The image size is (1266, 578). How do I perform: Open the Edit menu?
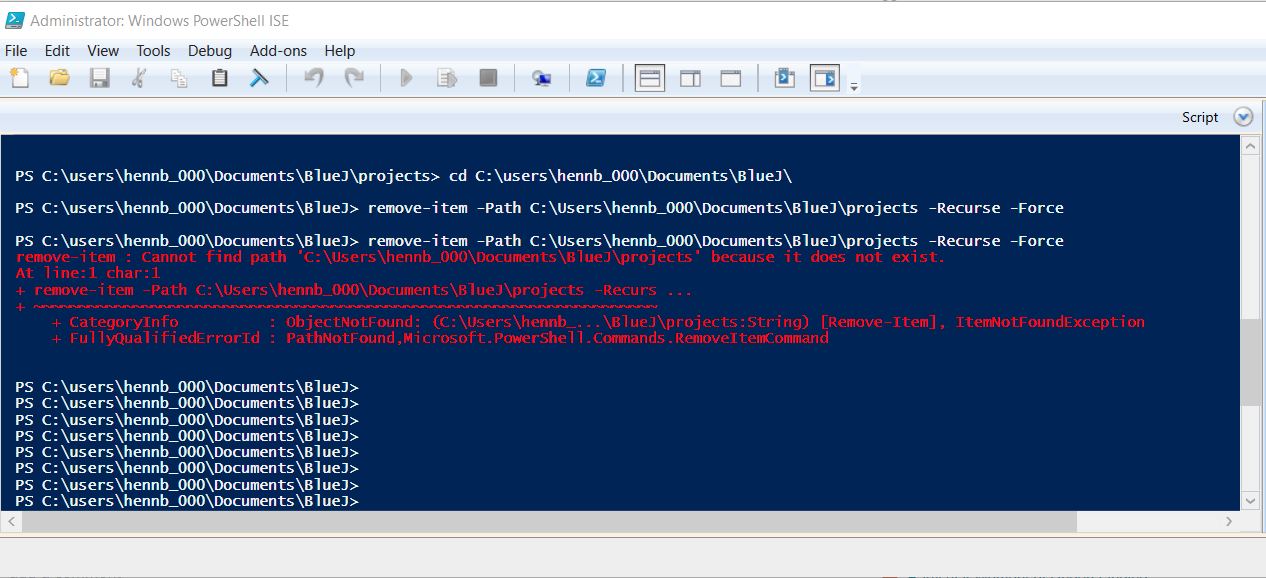tap(57, 51)
